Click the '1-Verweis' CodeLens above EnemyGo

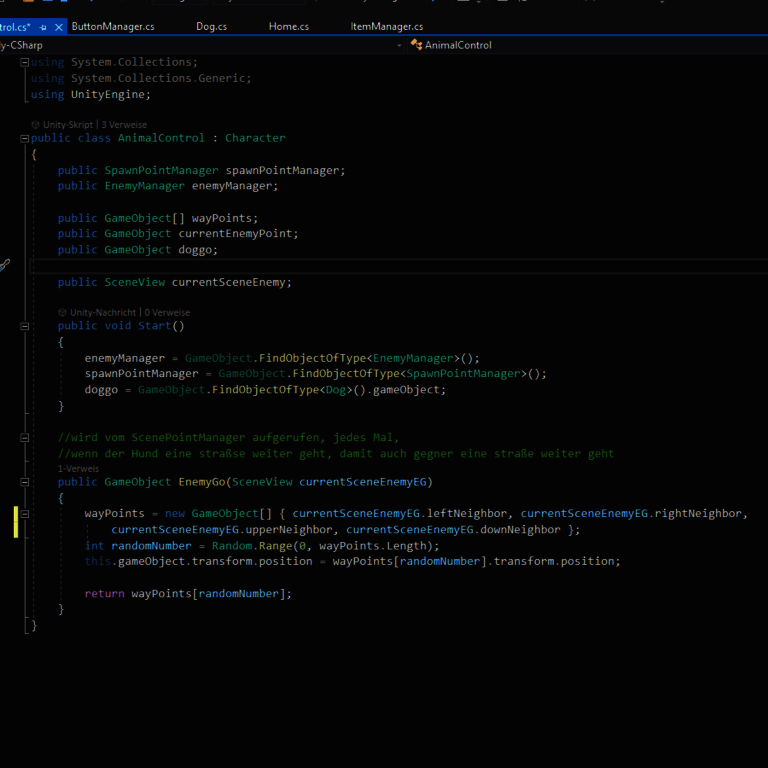point(78,469)
